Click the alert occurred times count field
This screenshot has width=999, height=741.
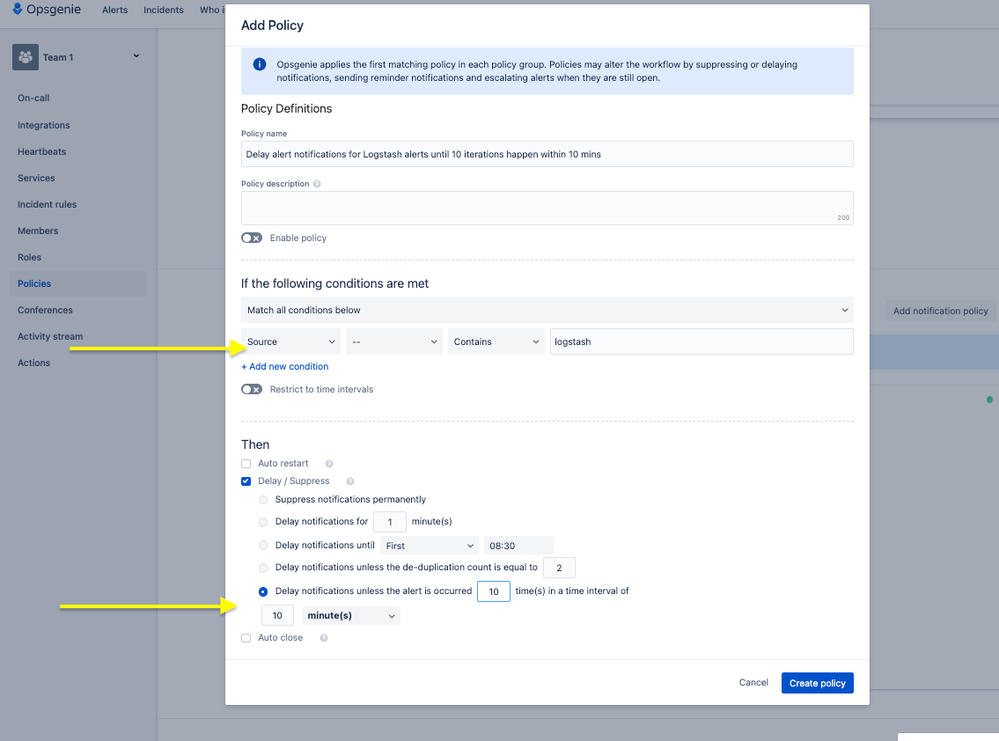(494, 592)
